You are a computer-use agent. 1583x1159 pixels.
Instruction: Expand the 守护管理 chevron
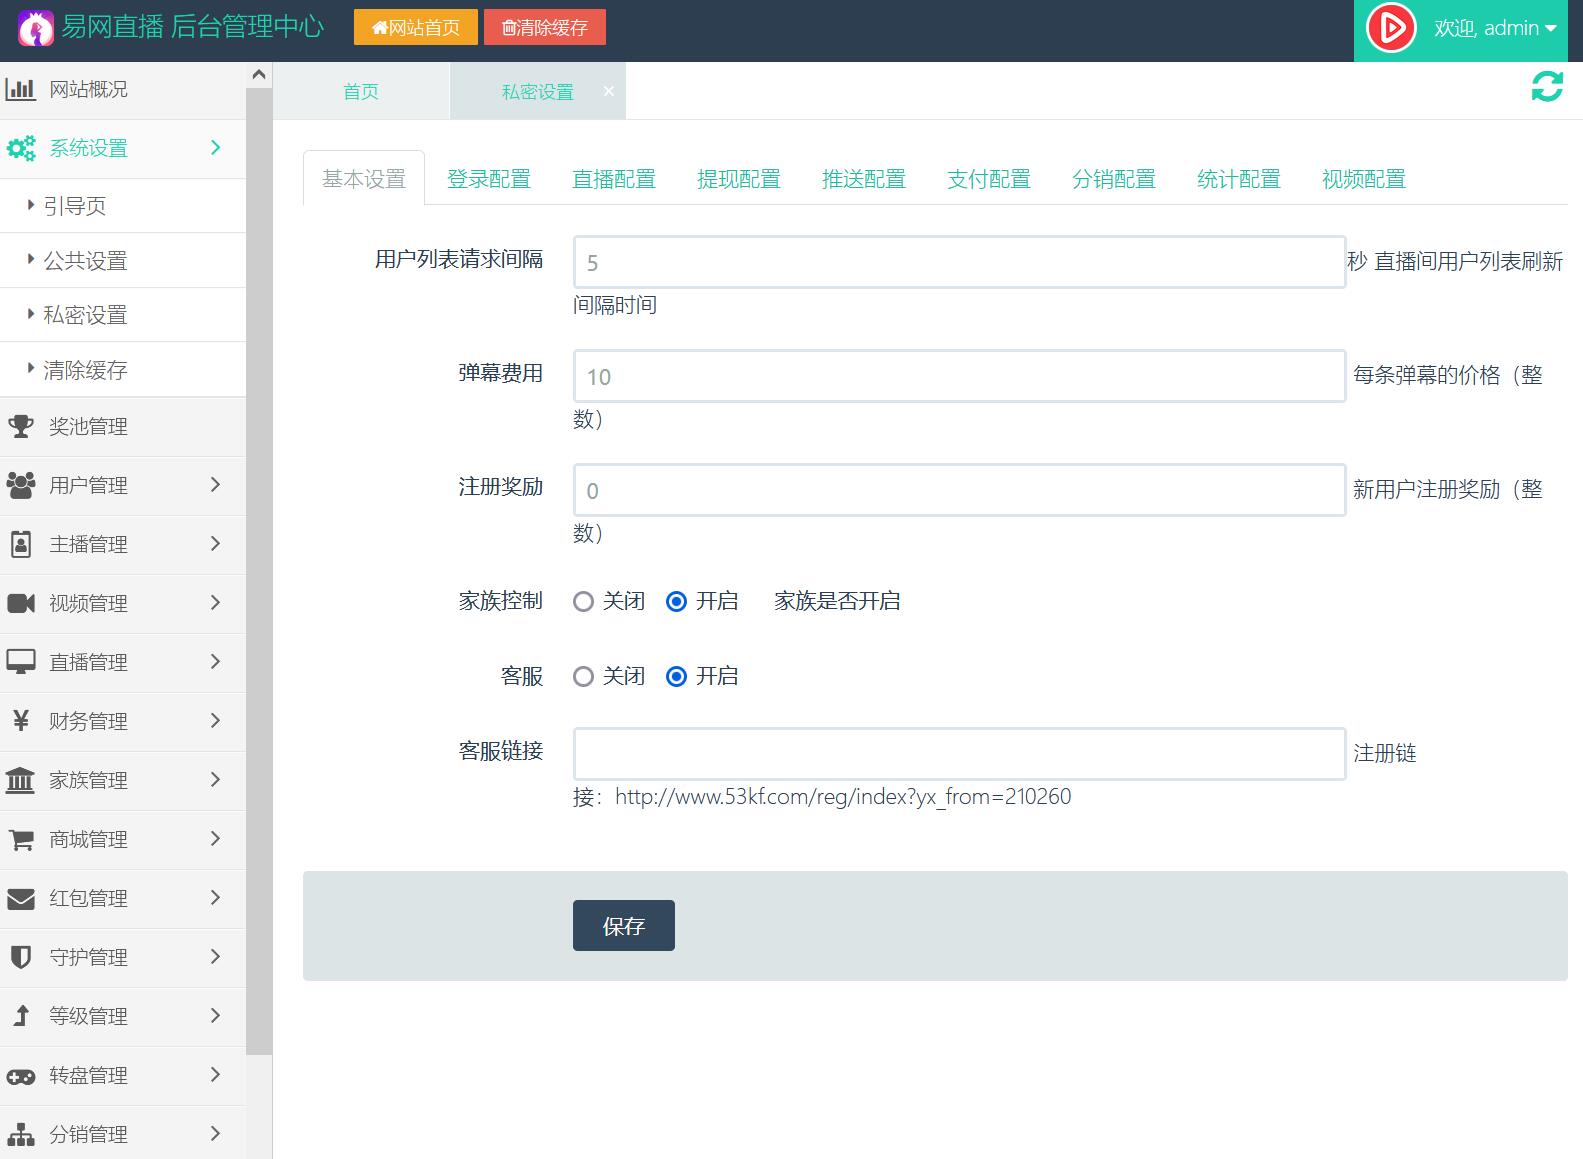(x=215, y=957)
